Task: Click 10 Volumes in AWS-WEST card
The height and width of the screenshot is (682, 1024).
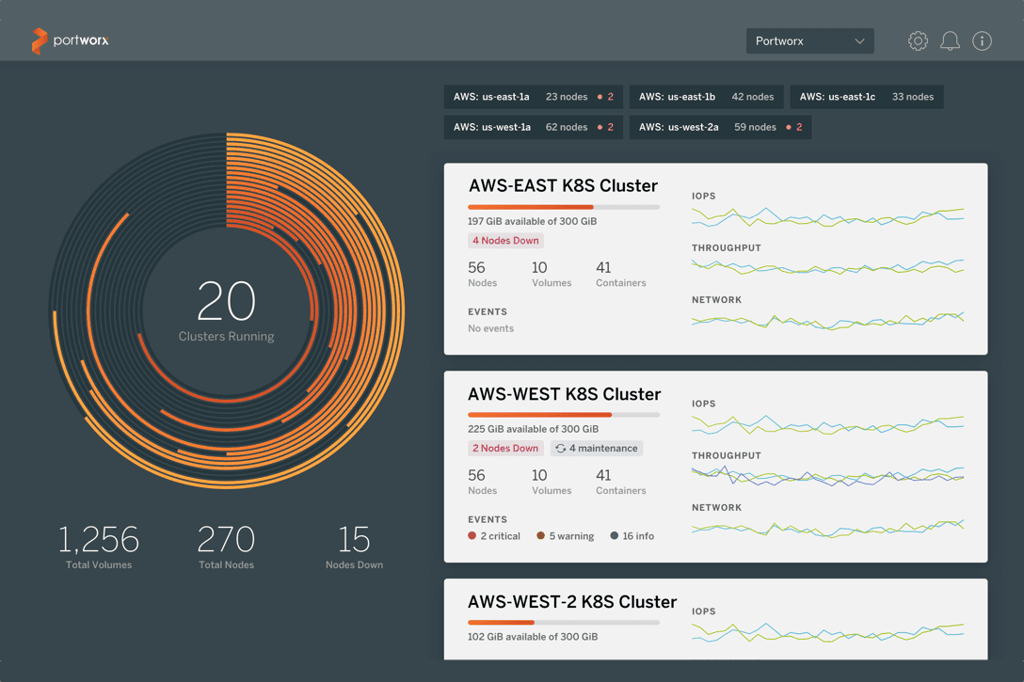Action: click(551, 481)
